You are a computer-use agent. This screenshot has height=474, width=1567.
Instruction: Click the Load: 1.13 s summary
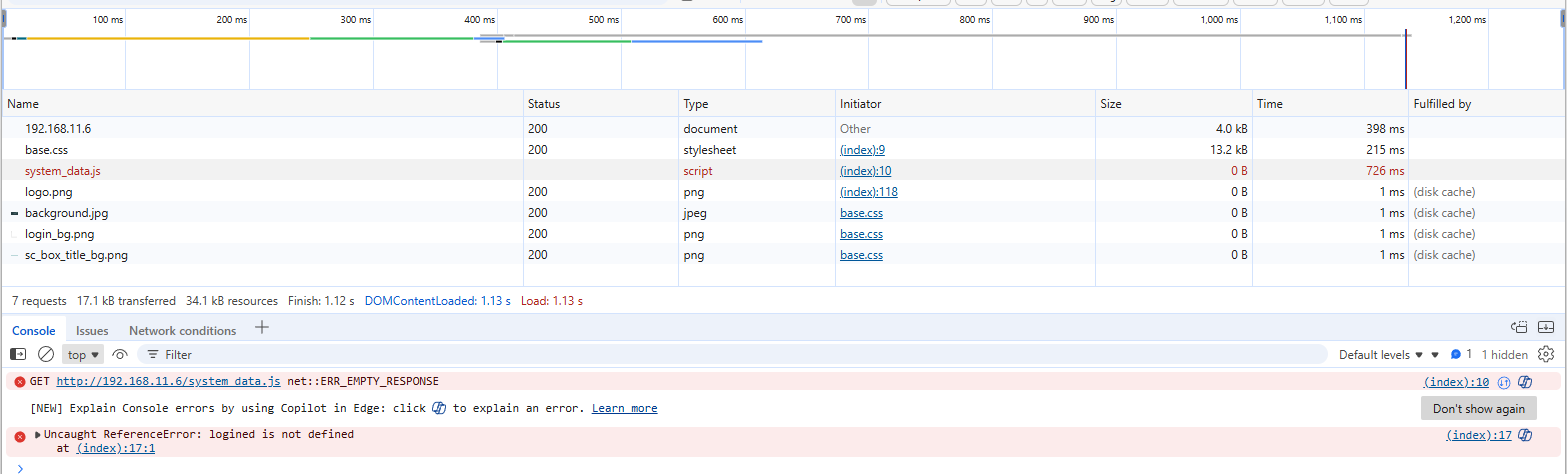pos(552,300)
